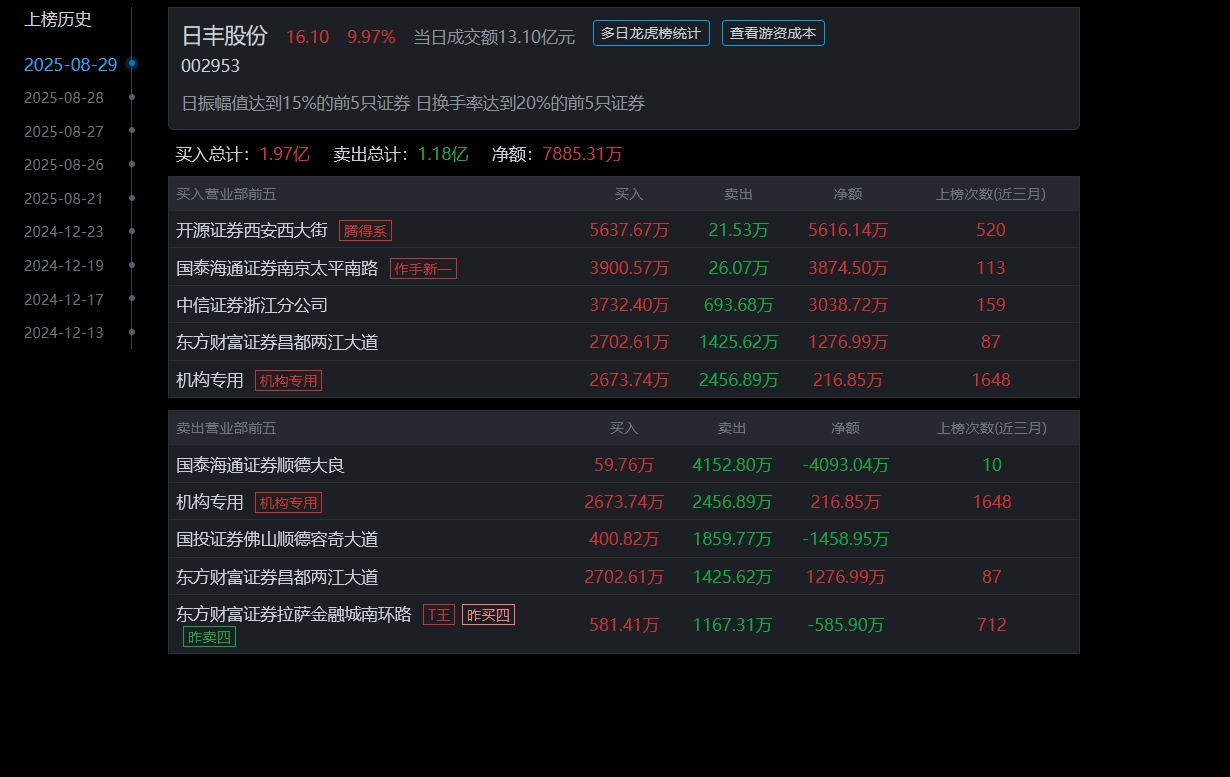Click the 上榜次数 value 10
The width and height of the screenshot is (1230, 777).
(x=992, y=465)
